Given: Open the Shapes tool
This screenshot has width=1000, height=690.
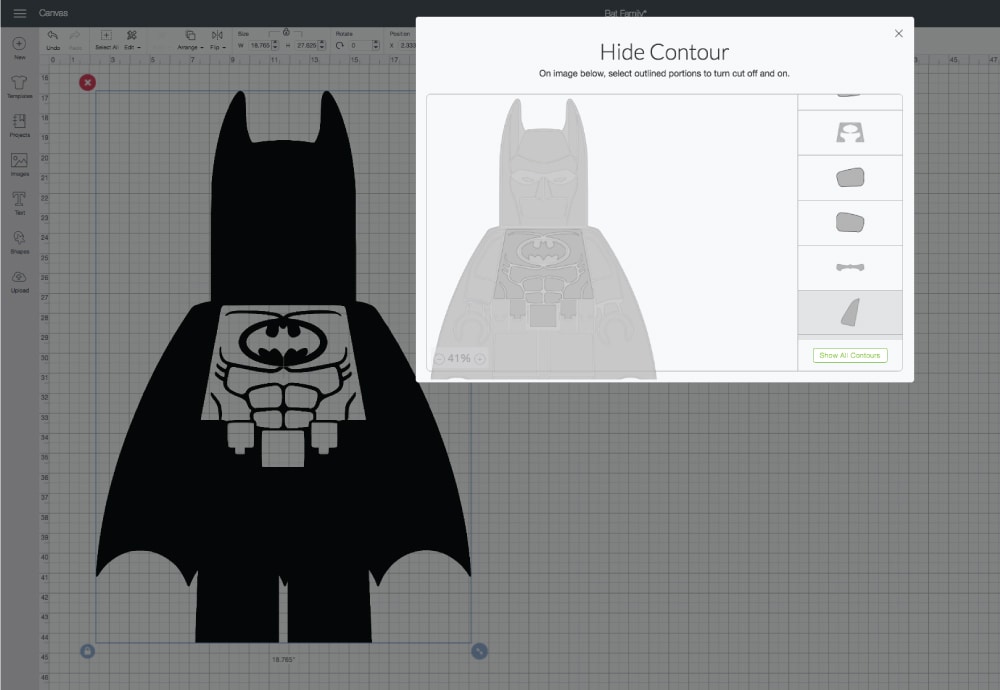Looking at the screenshot, I should coord(19,239).
